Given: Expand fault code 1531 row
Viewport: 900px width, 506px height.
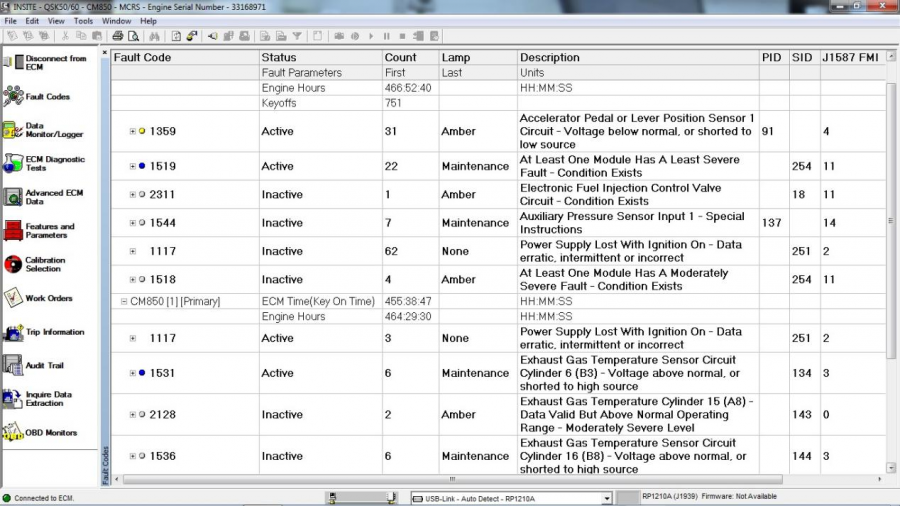Looking at the screenshot, I should click(x=133, y=373).
